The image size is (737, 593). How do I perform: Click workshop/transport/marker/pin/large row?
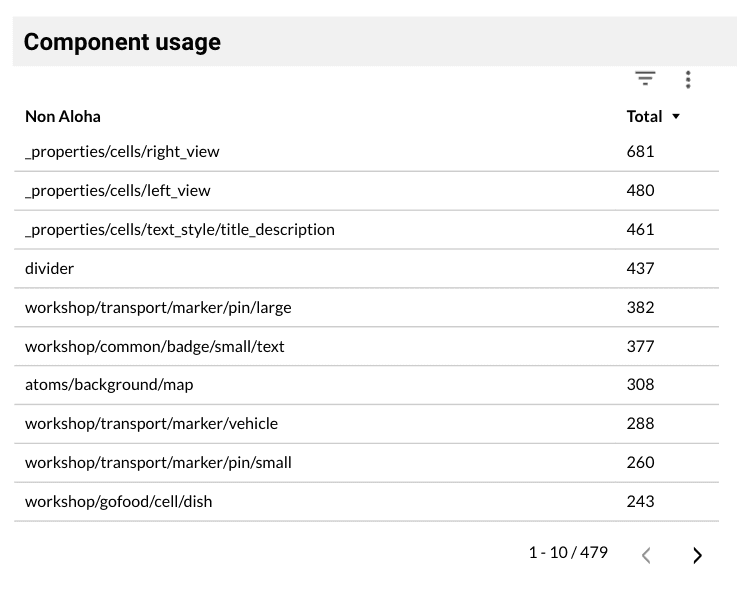[x=158, y=307]
